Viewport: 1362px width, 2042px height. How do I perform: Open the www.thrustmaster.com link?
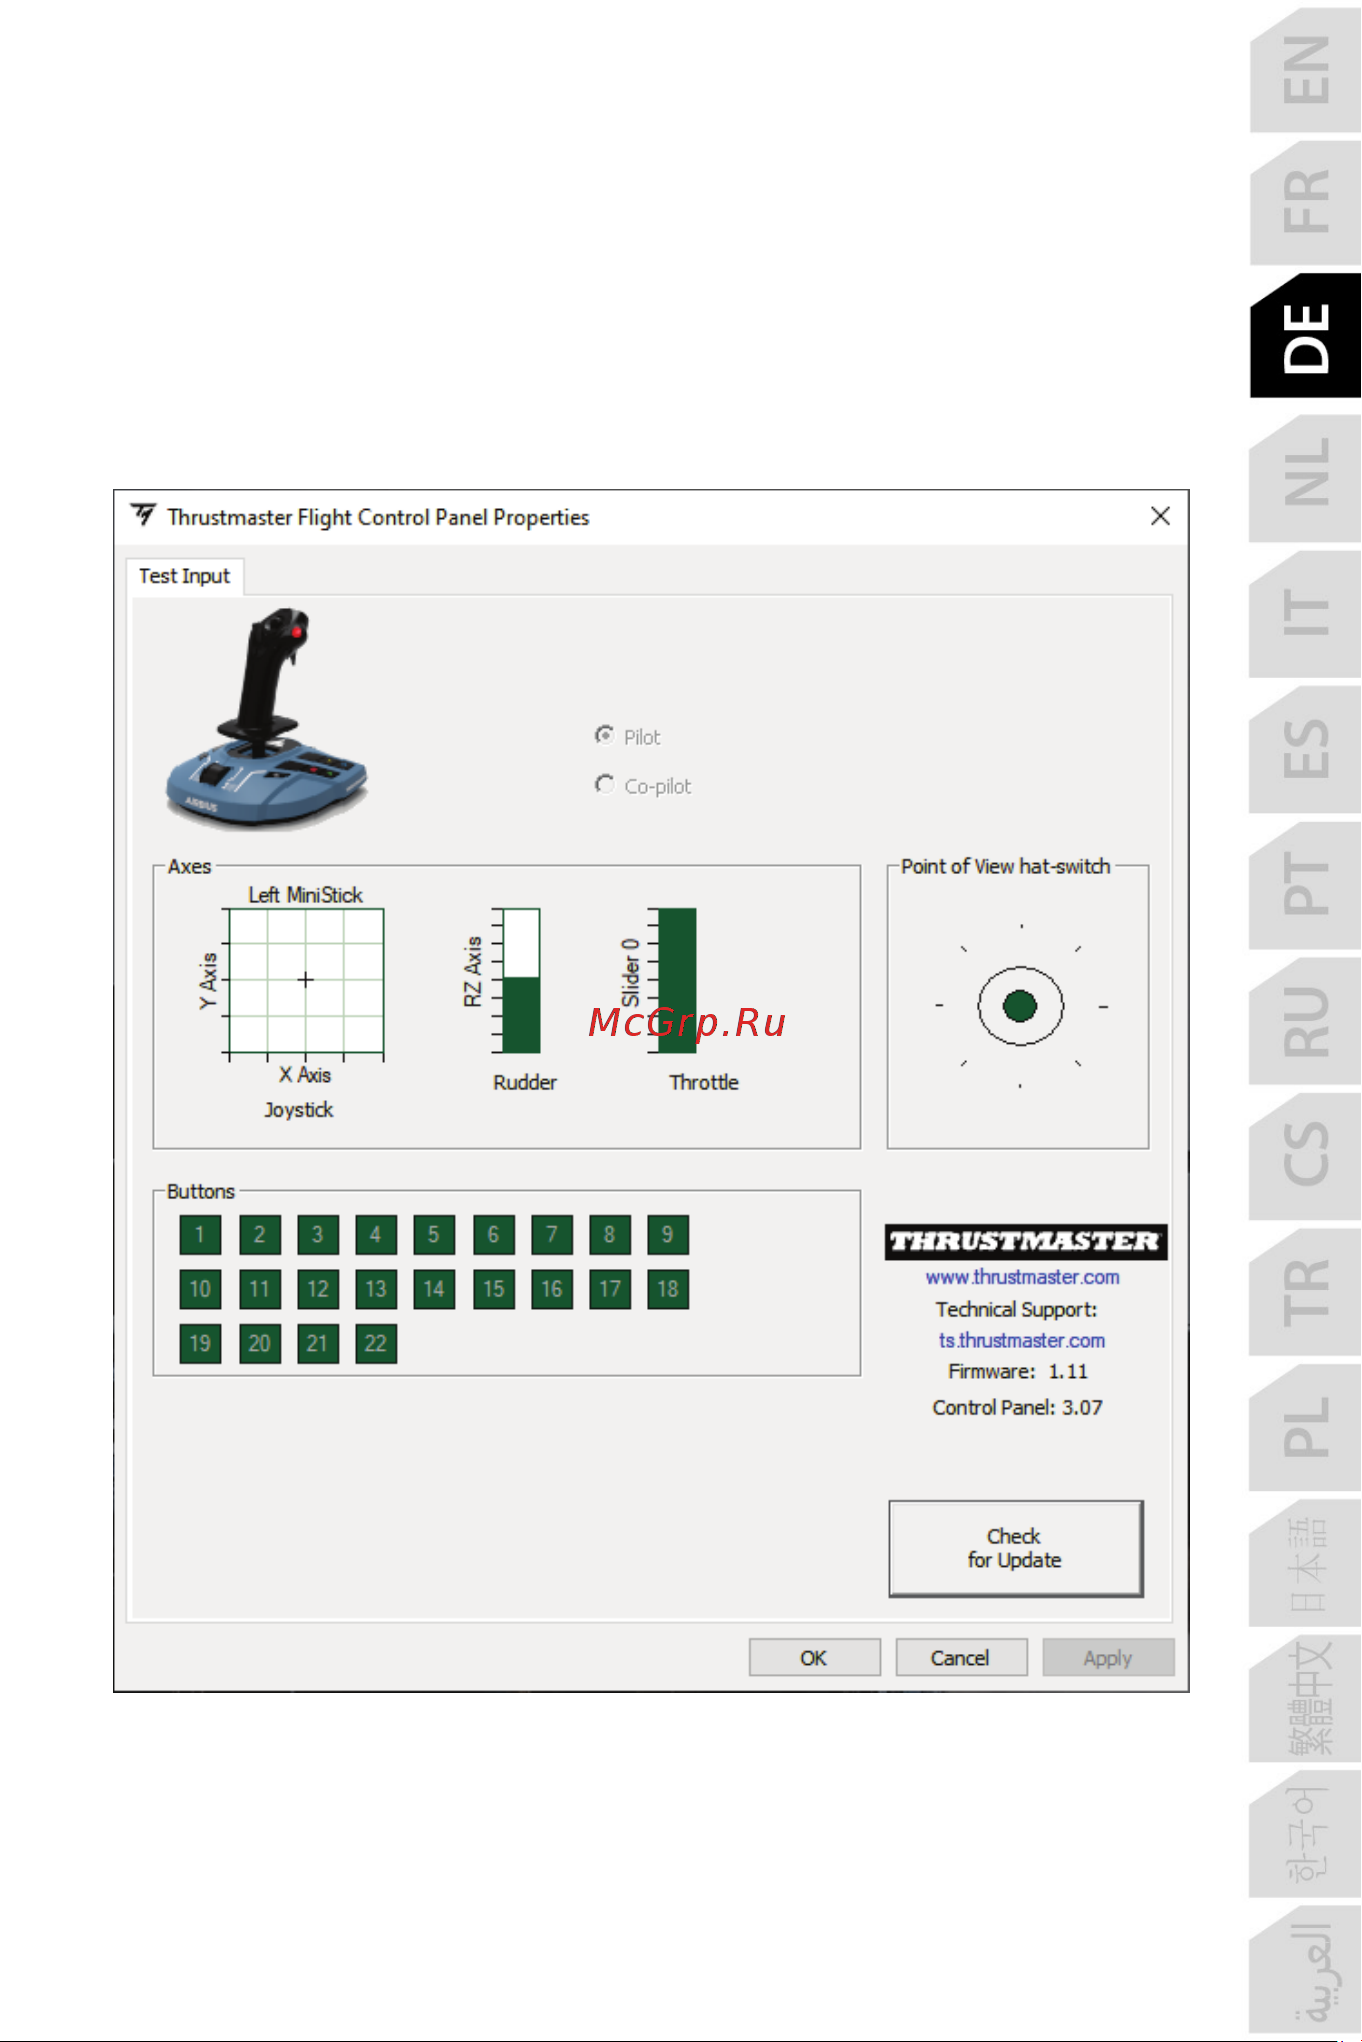1022,1277
